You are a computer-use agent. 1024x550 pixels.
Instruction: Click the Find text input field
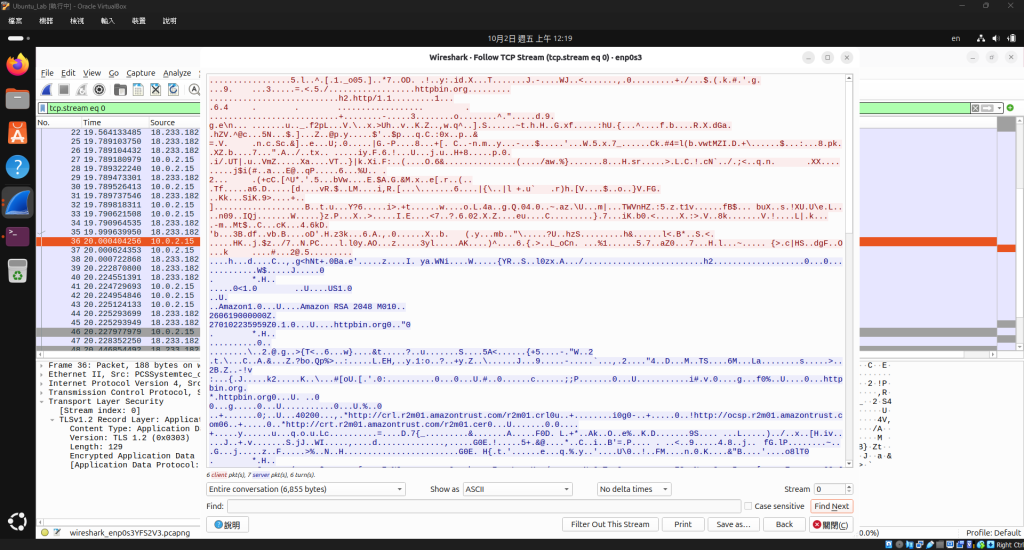pyautogui.click(x=484, y=506)
